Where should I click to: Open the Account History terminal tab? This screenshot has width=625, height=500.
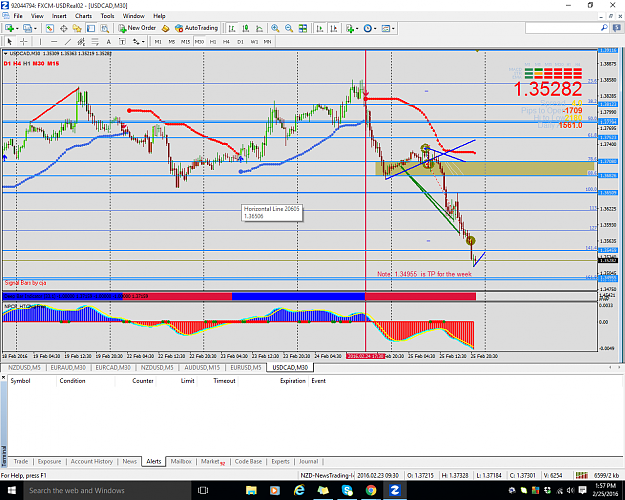[x=92, y=461]
